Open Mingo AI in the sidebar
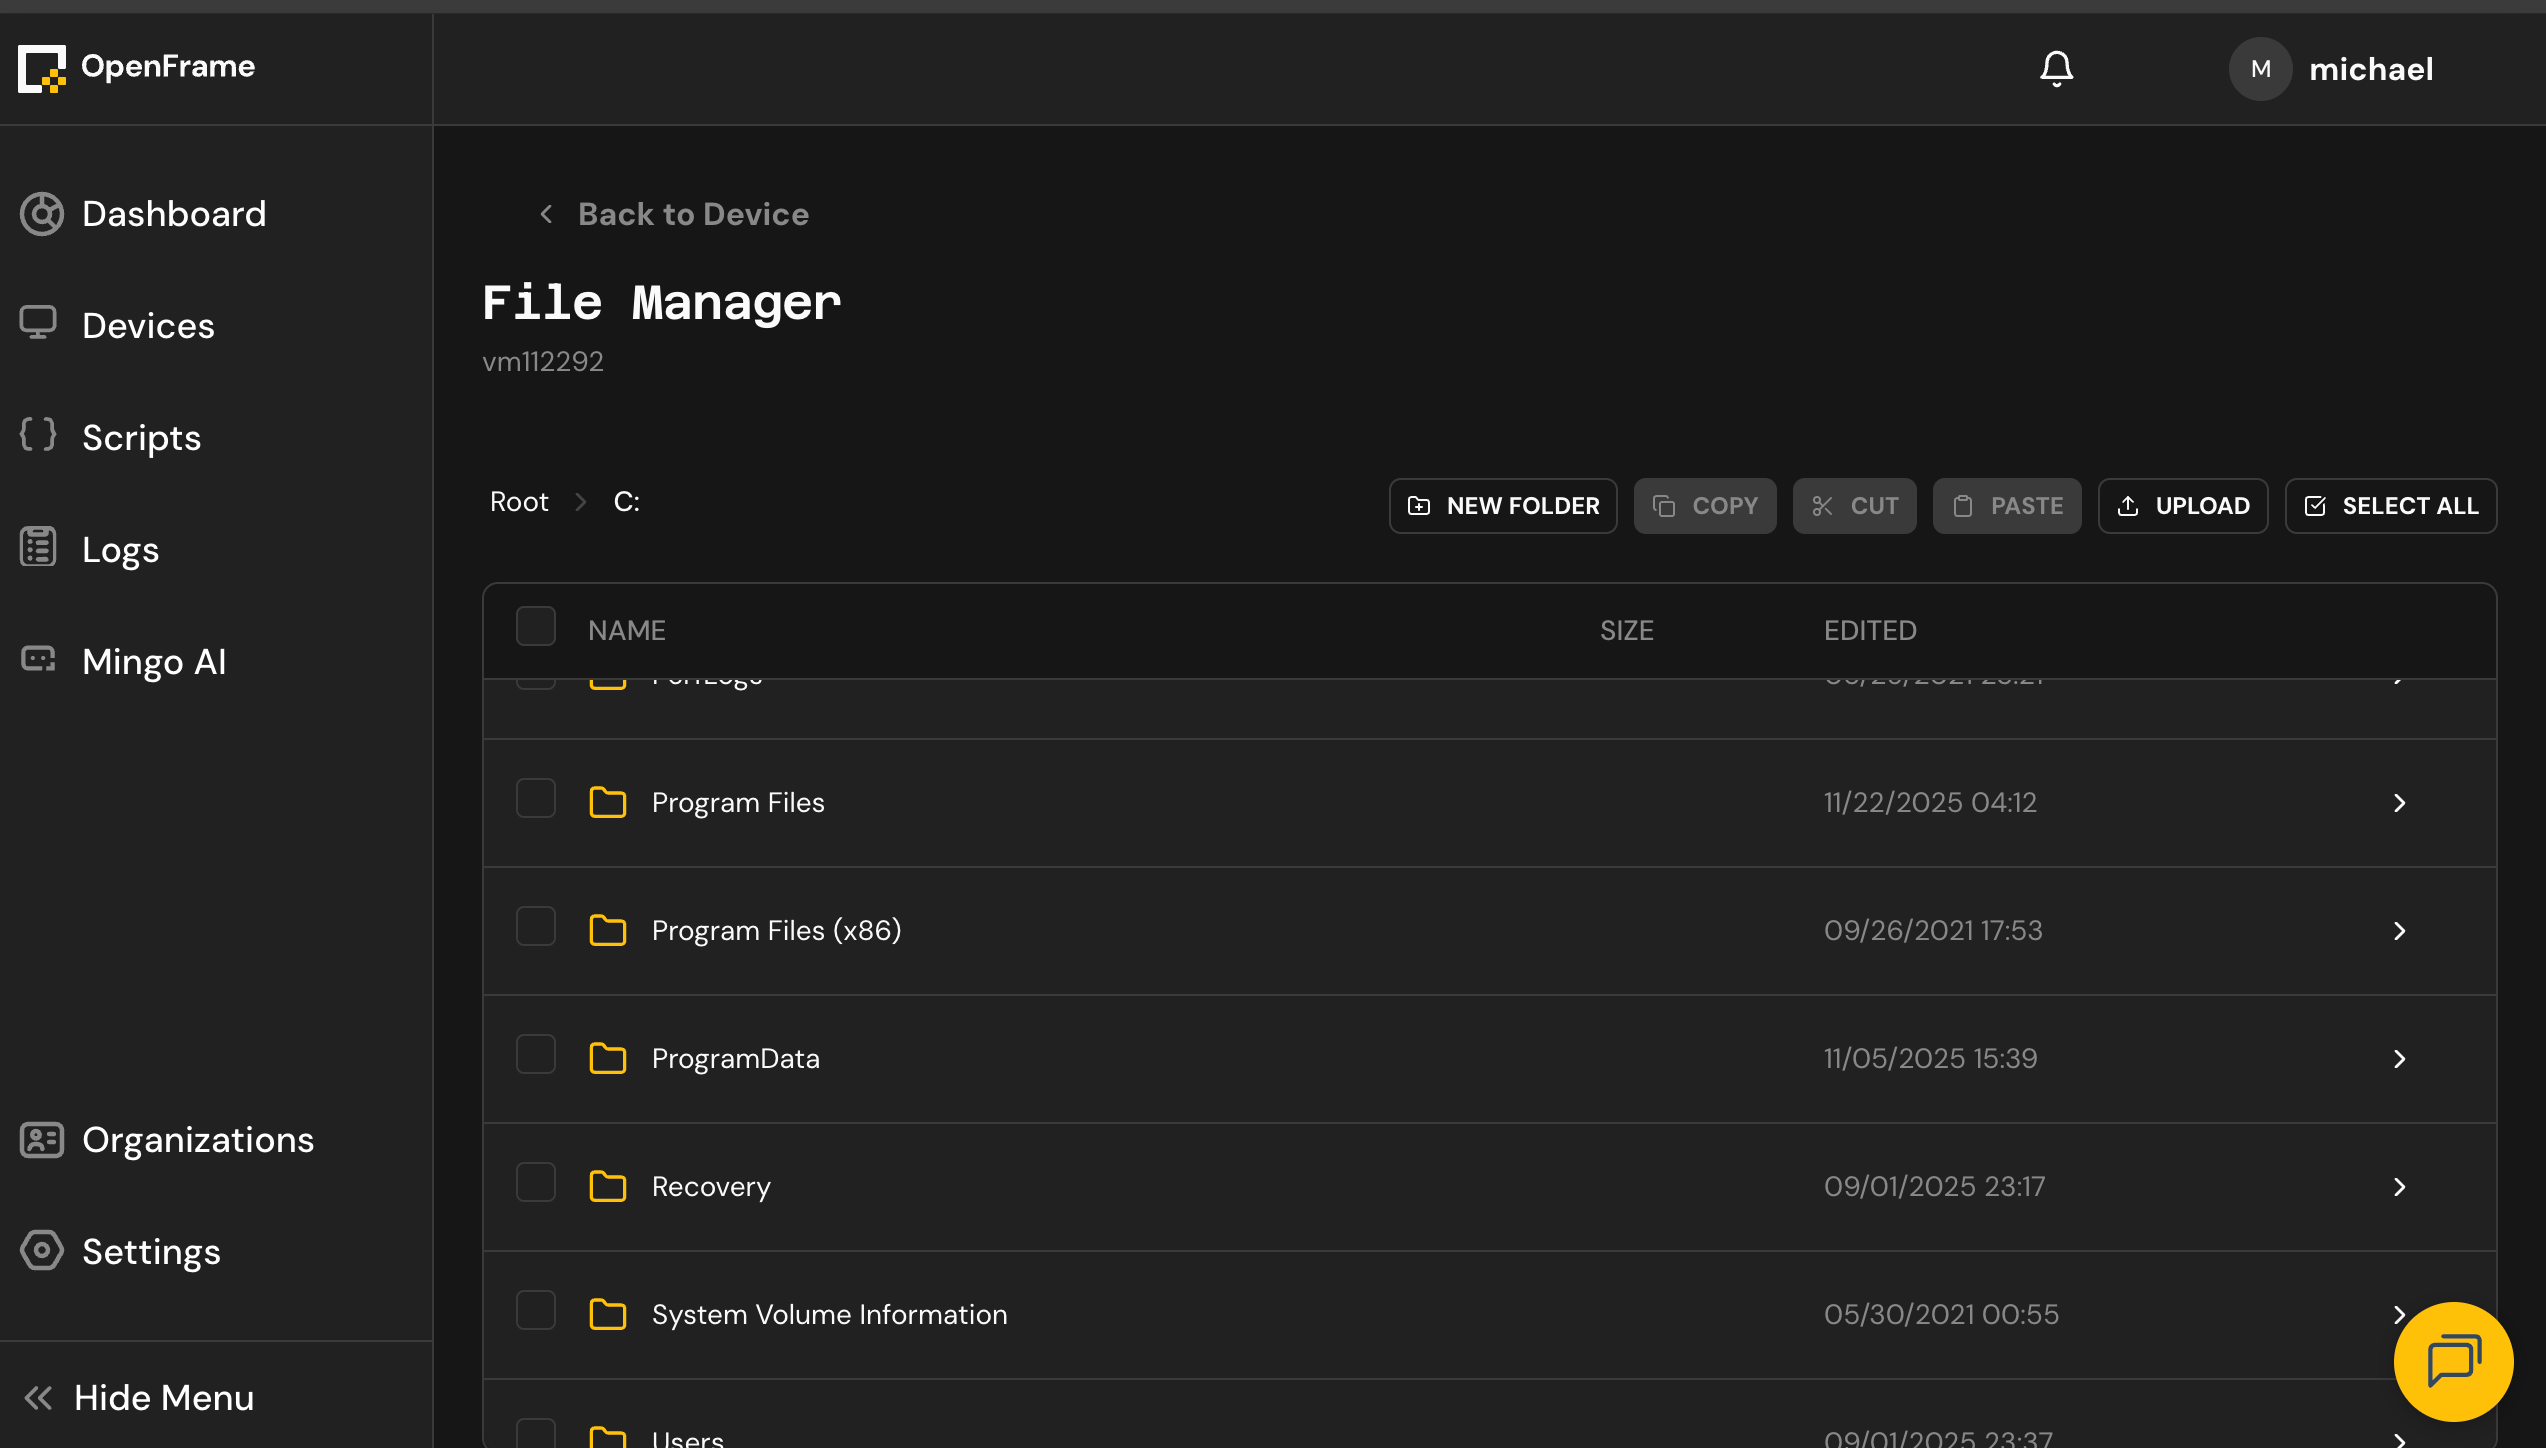 (154, 662)
